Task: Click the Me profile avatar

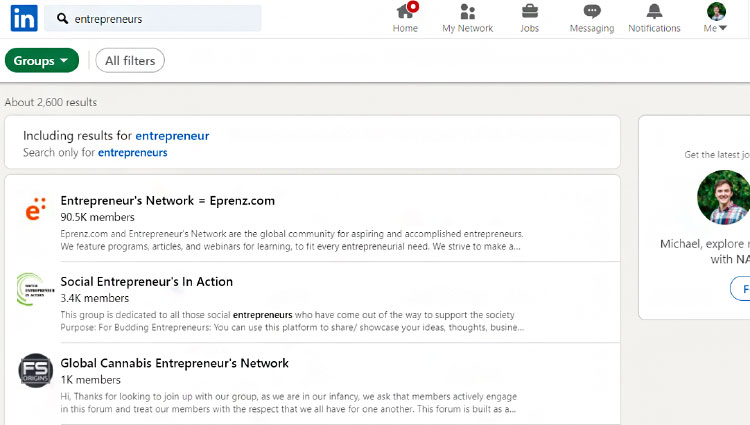Action: click(716, 11)
